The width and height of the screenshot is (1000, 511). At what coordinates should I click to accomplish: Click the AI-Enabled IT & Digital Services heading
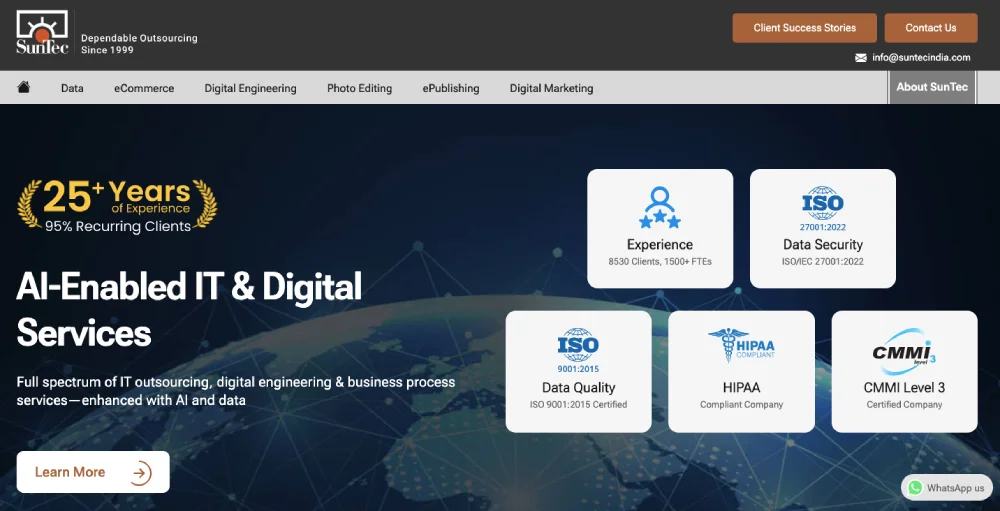[189, 309]
